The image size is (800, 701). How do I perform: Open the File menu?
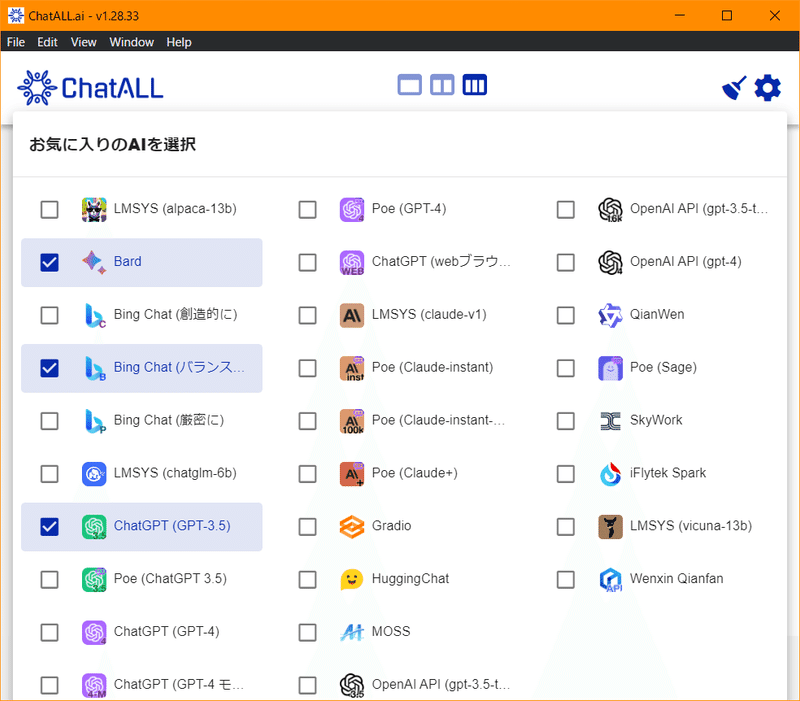15,42
